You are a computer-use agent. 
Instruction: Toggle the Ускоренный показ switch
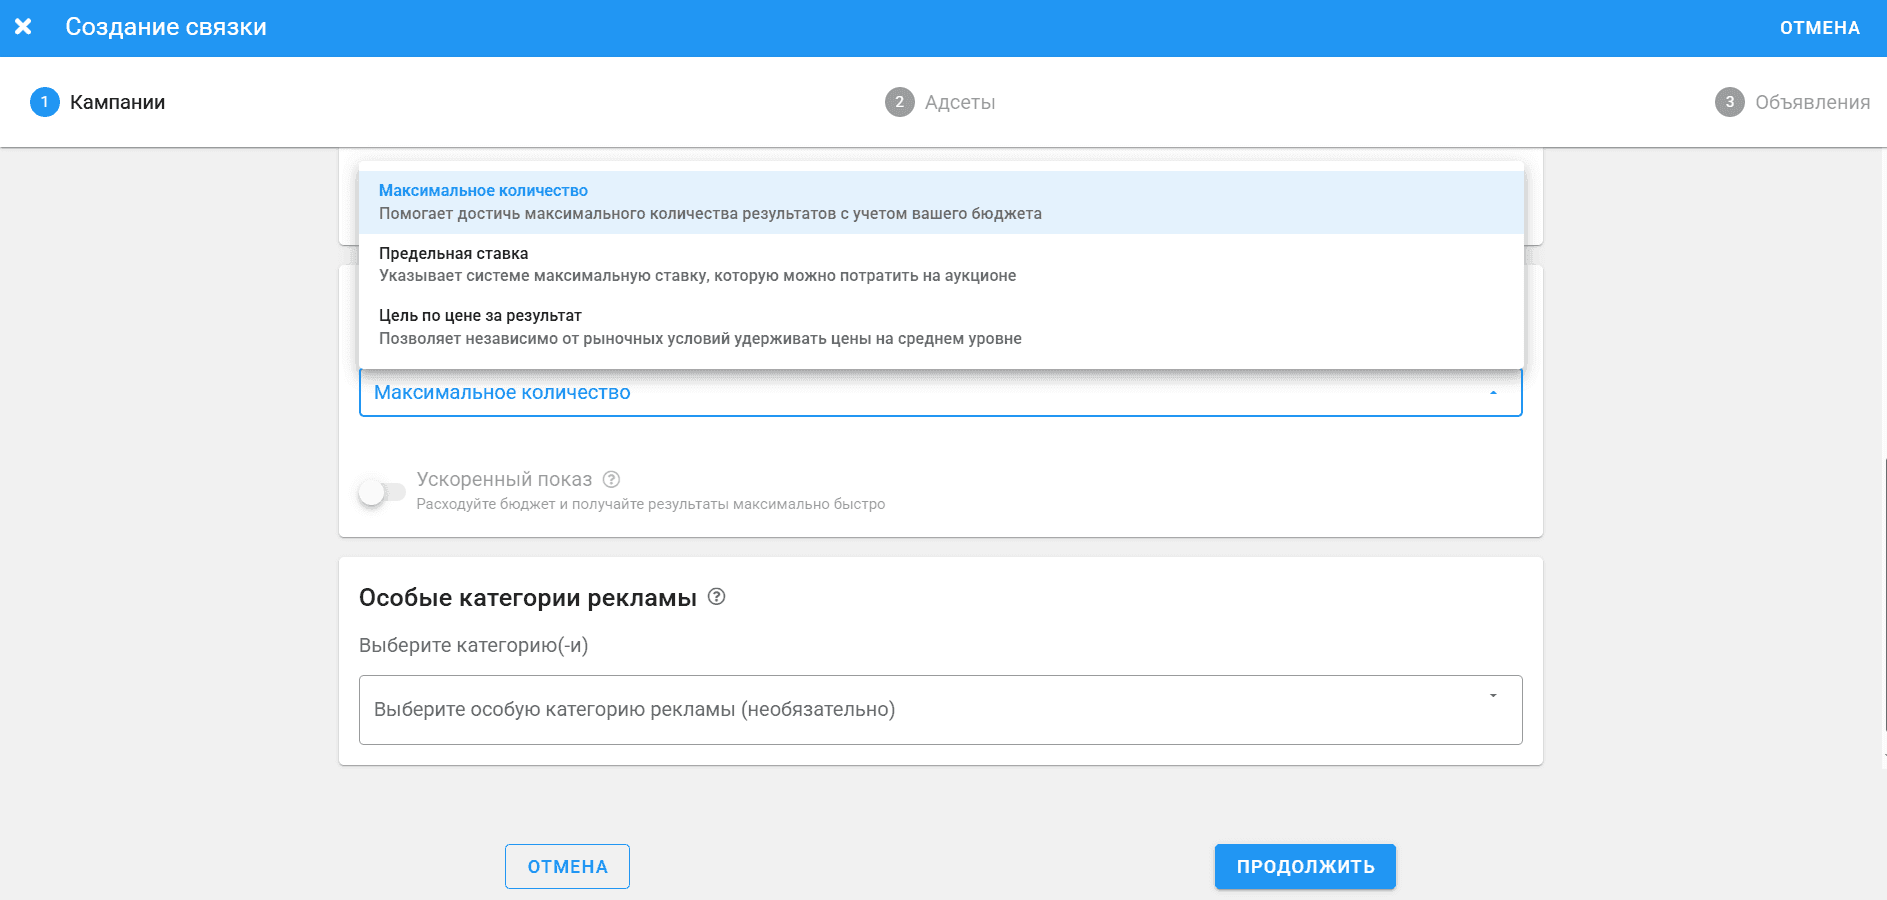click(381, 491)
